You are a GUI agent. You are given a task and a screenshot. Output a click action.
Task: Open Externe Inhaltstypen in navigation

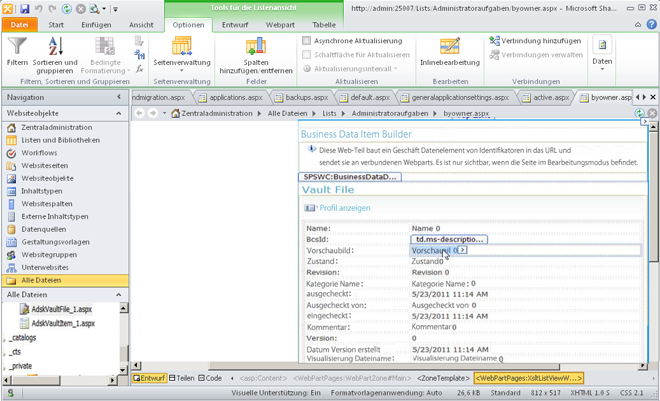coord(55,217)
